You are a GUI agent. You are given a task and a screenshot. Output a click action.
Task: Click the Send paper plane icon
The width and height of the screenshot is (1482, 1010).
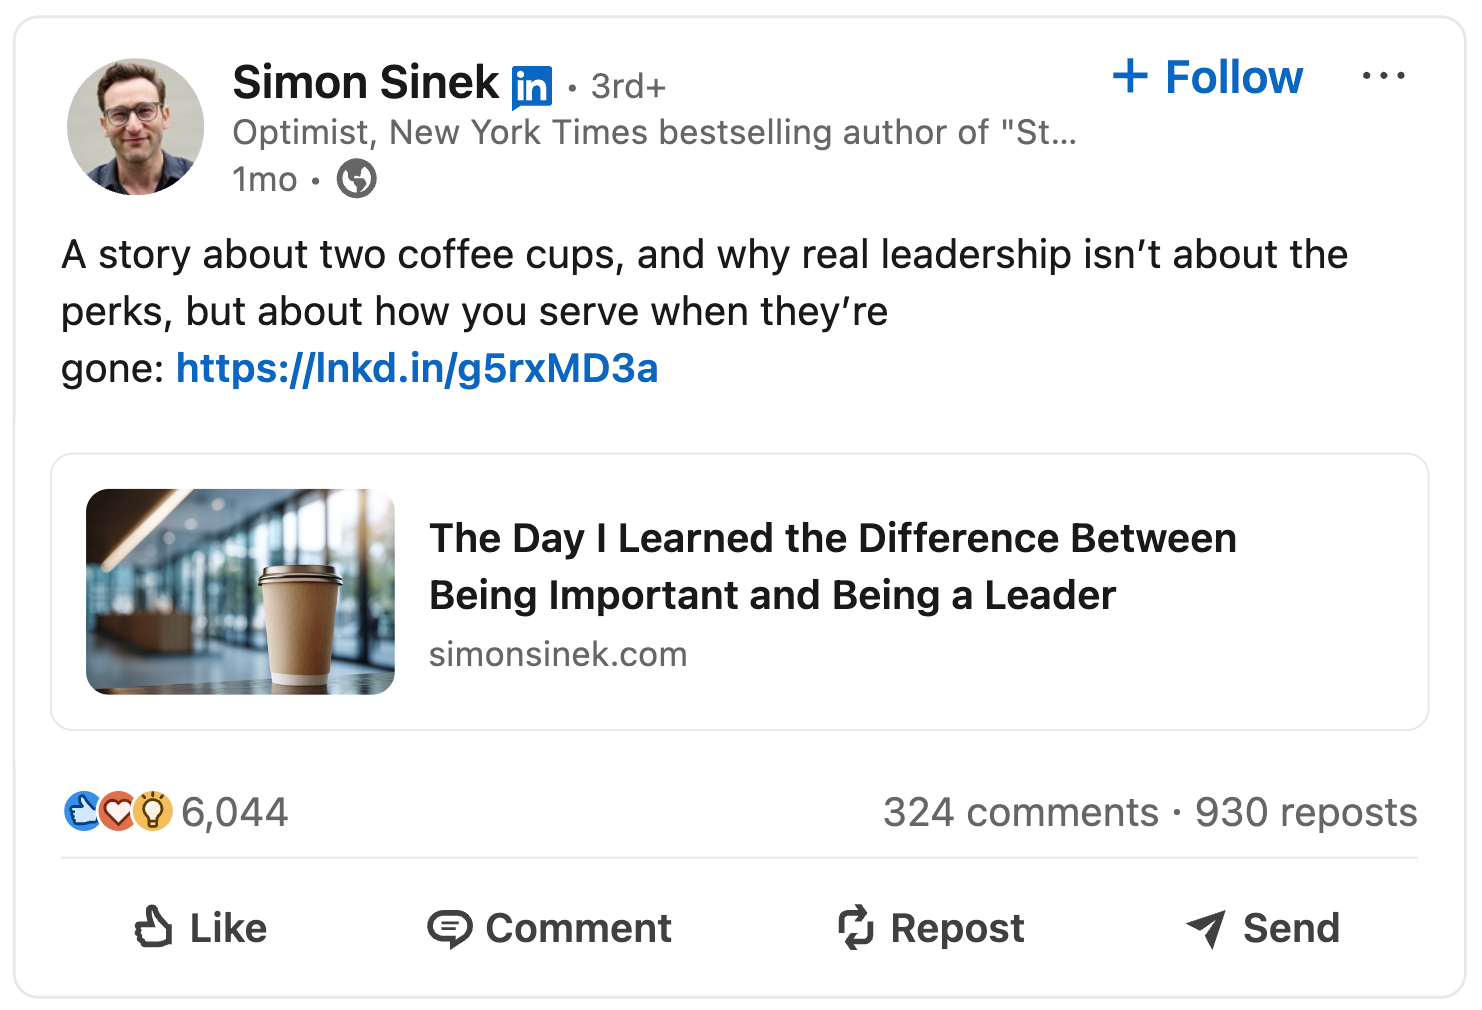[x=1206, y=928]
